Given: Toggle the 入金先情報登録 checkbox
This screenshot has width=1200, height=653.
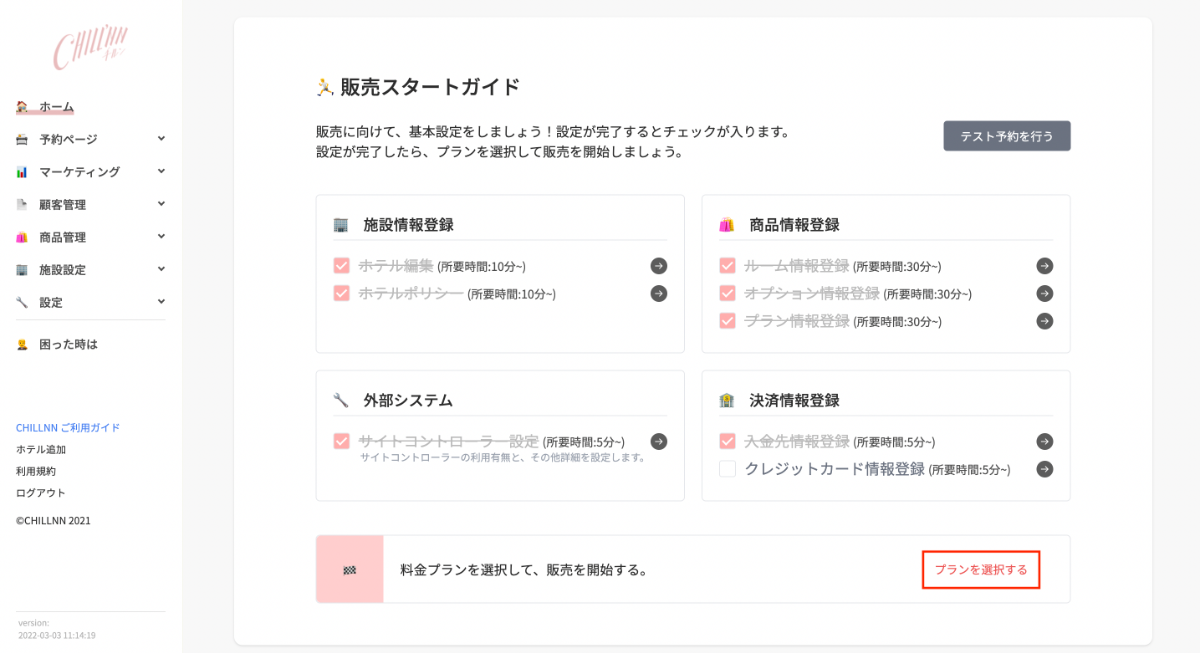Looking at the screenshot, I should (727, 441).
